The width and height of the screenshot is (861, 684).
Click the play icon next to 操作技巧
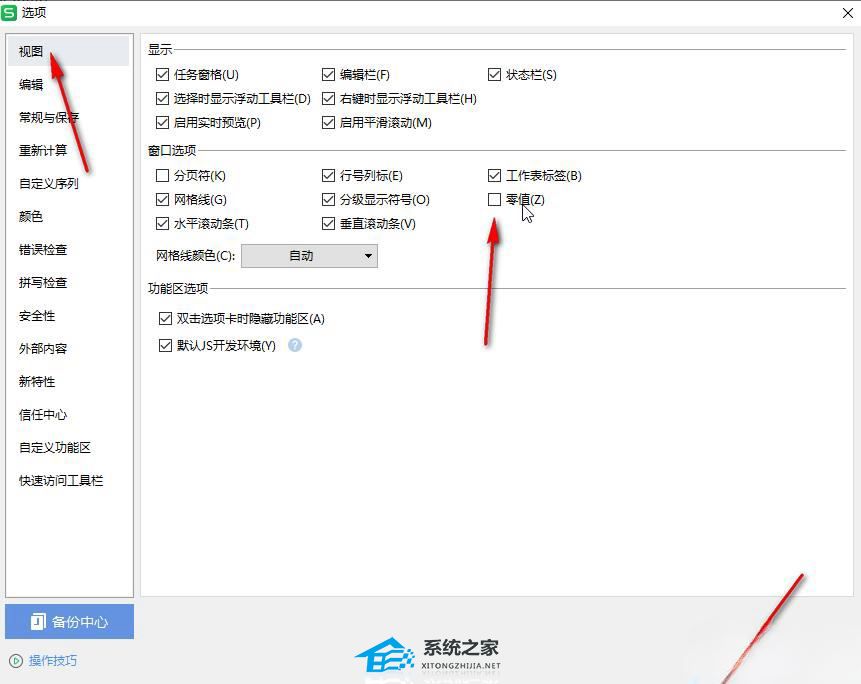(16, 660)
